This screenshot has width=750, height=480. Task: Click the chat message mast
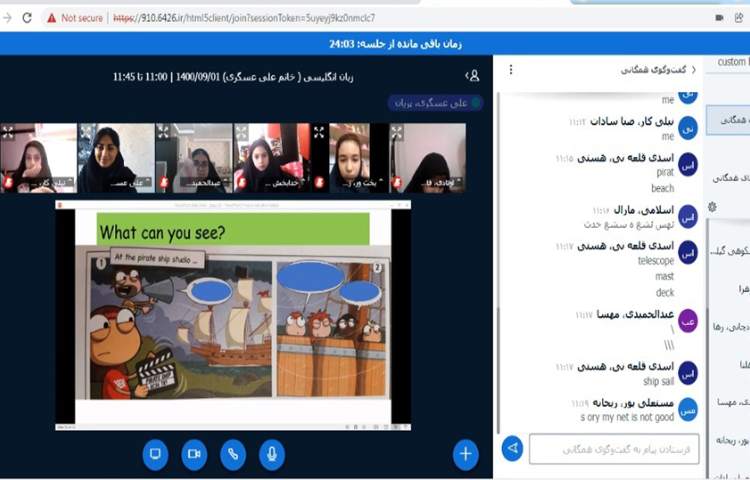[664, 276]
